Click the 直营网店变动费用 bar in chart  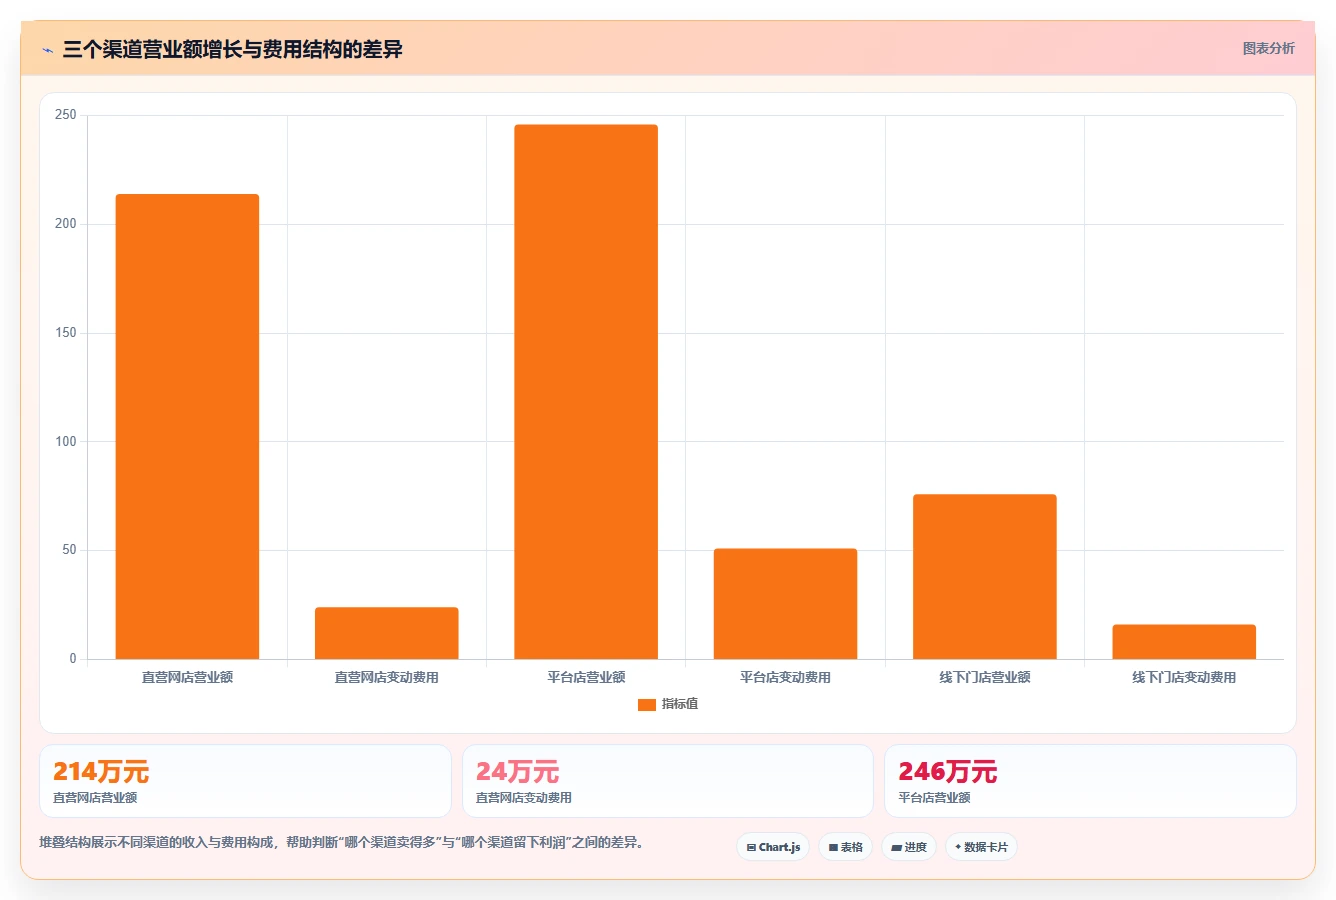tap(387, 633)
